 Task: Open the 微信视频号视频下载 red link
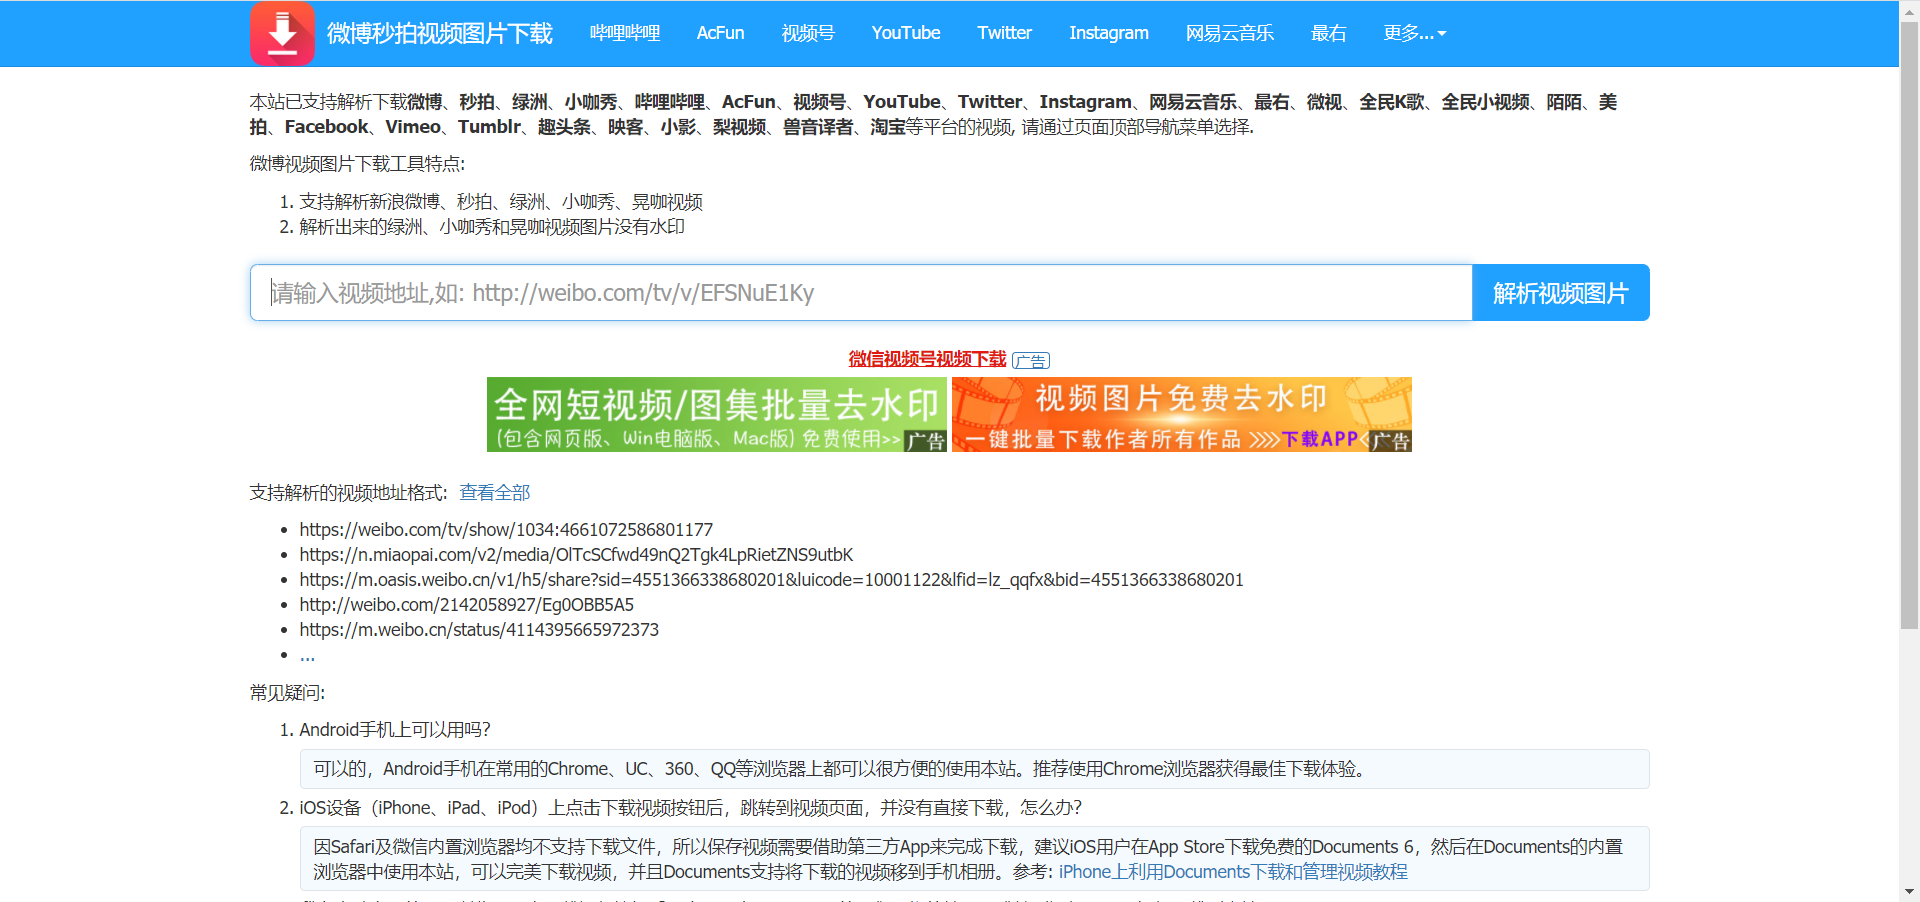[x=927, y=359]
